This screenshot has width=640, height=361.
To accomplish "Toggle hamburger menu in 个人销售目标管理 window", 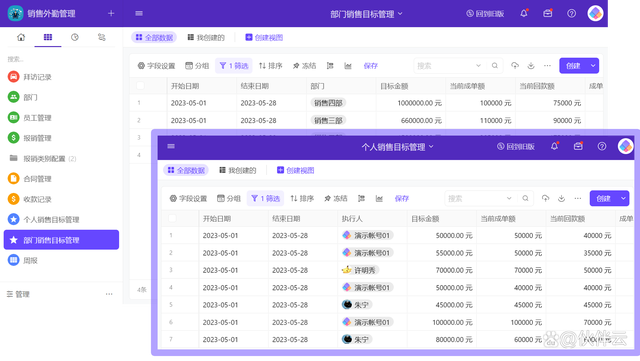I will click(171, 146).
